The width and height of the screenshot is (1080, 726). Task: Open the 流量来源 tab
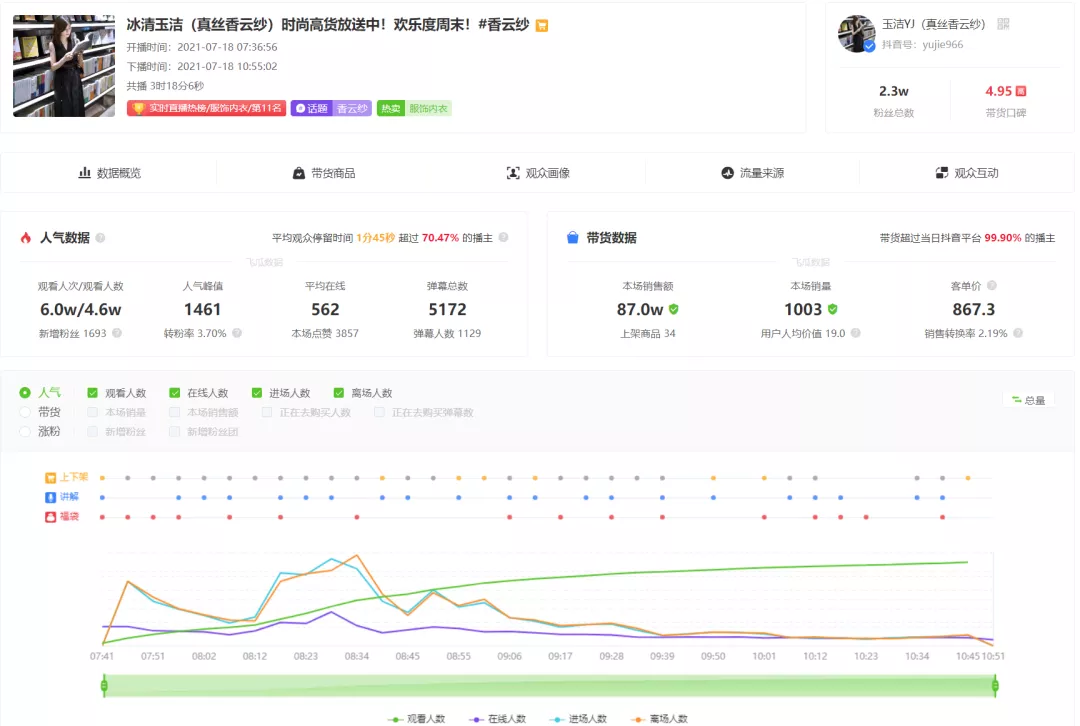pos(752,173)
